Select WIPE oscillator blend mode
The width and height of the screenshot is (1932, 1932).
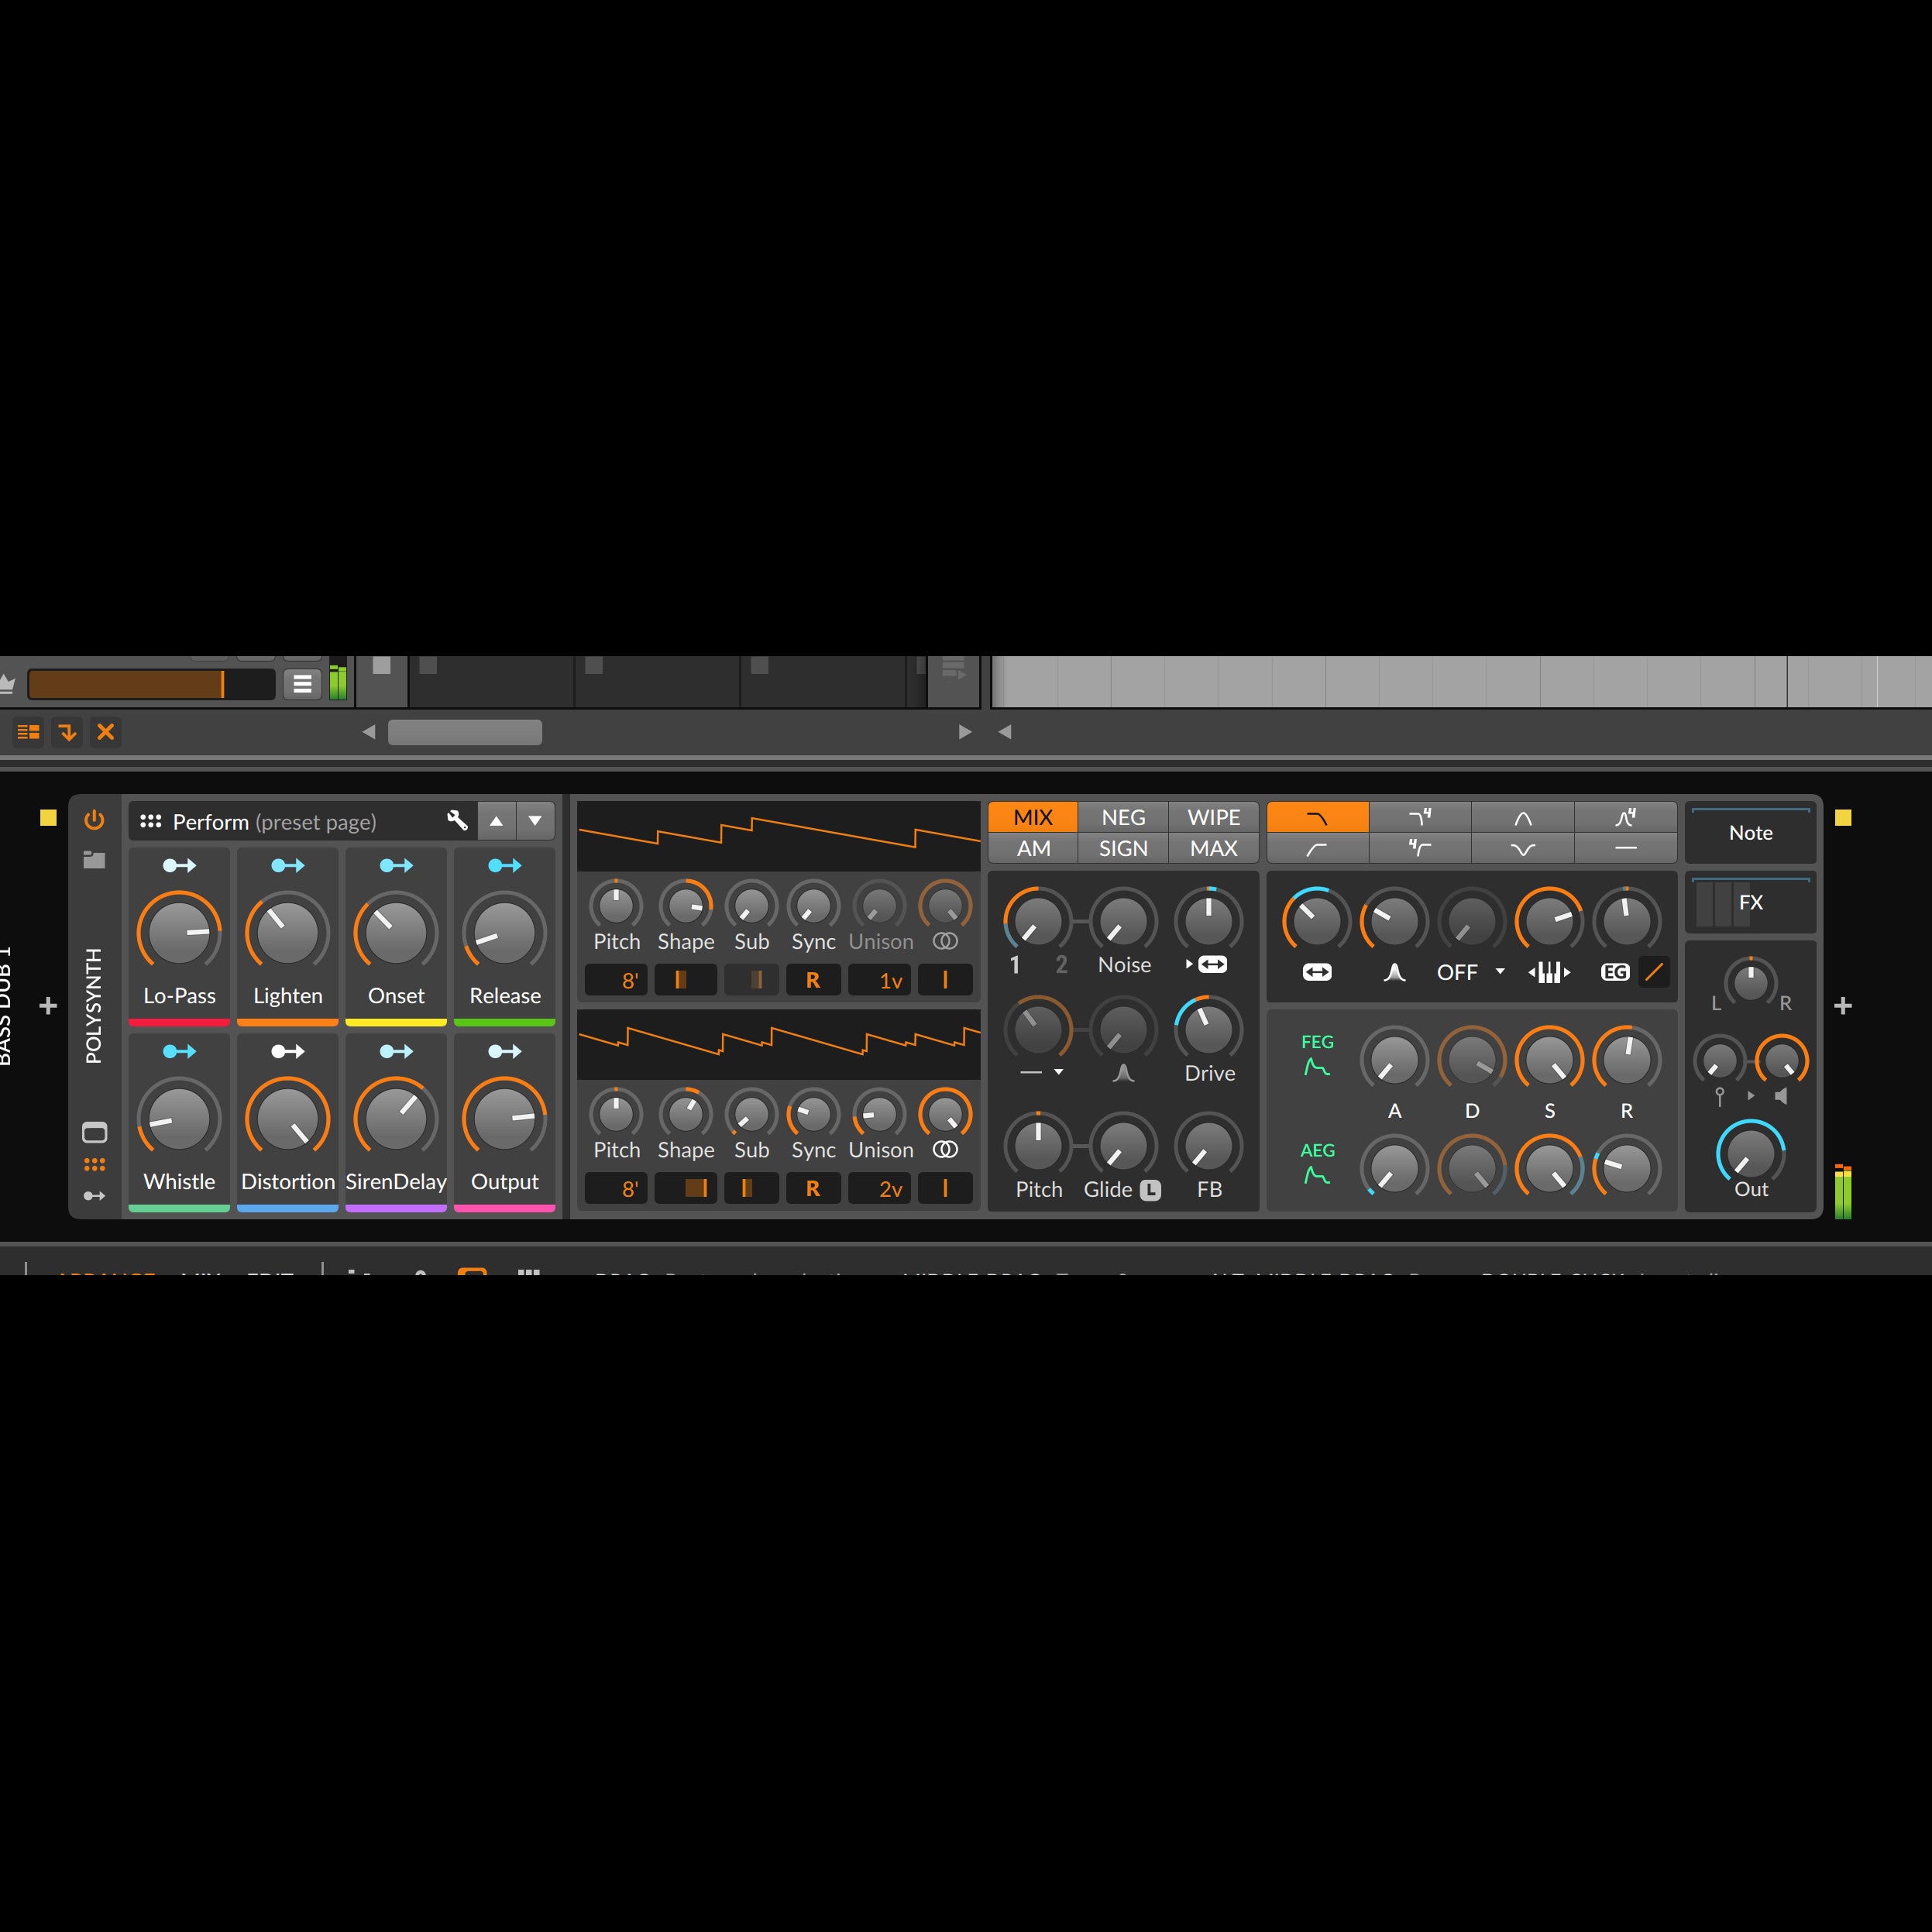click(1213, 817)
